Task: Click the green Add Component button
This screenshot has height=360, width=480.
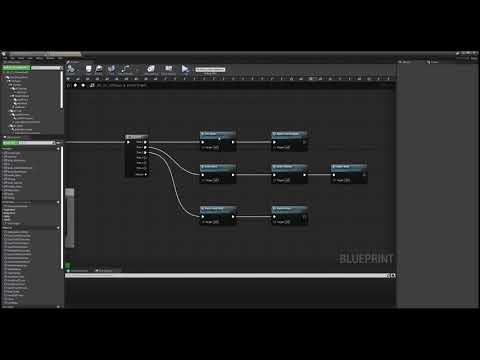Action: click(x=17, y=67)
